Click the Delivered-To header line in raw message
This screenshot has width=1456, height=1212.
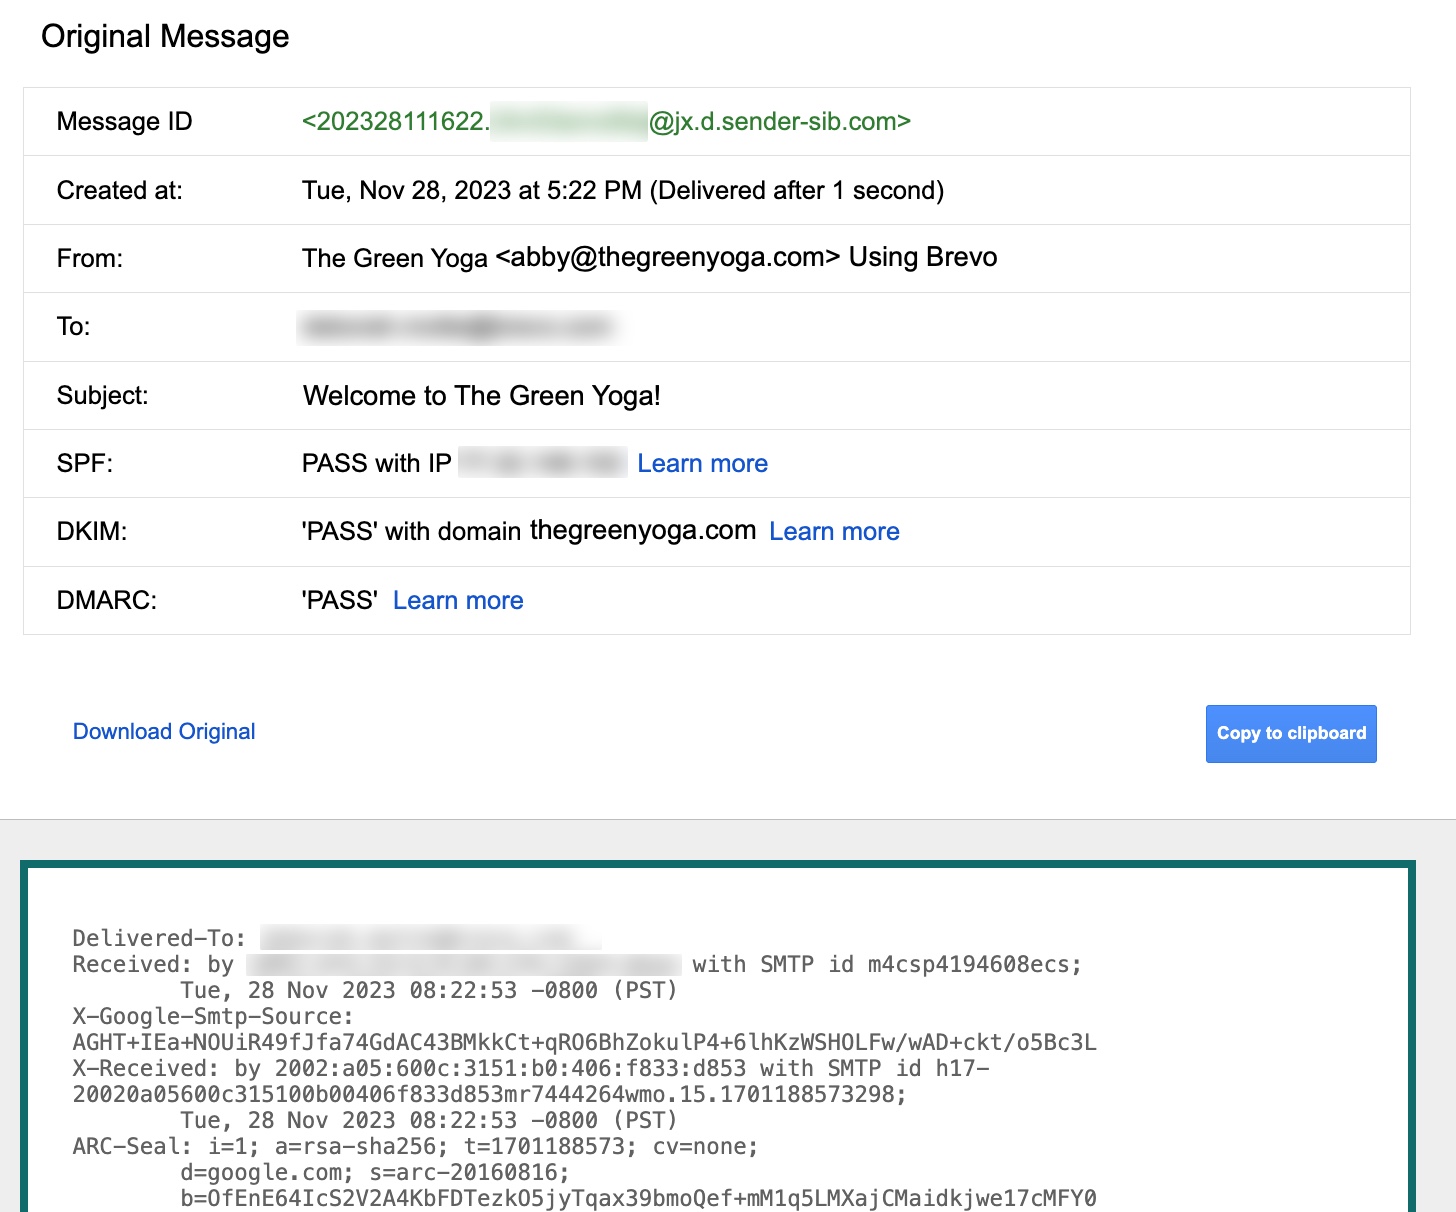tap(159, 938)
